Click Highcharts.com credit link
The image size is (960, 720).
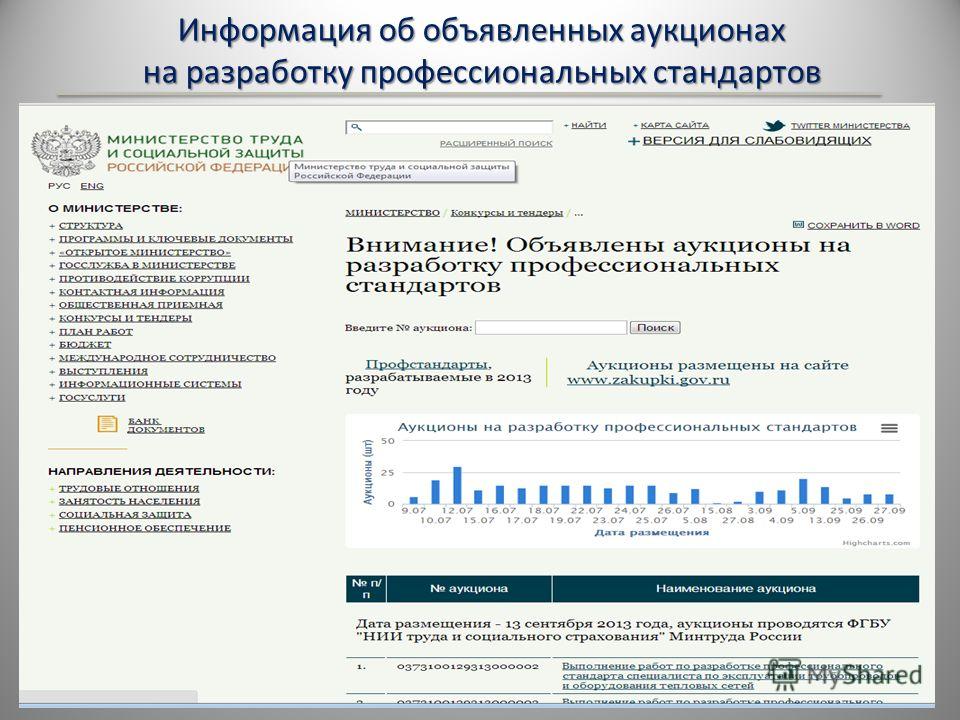coord(876,542)
